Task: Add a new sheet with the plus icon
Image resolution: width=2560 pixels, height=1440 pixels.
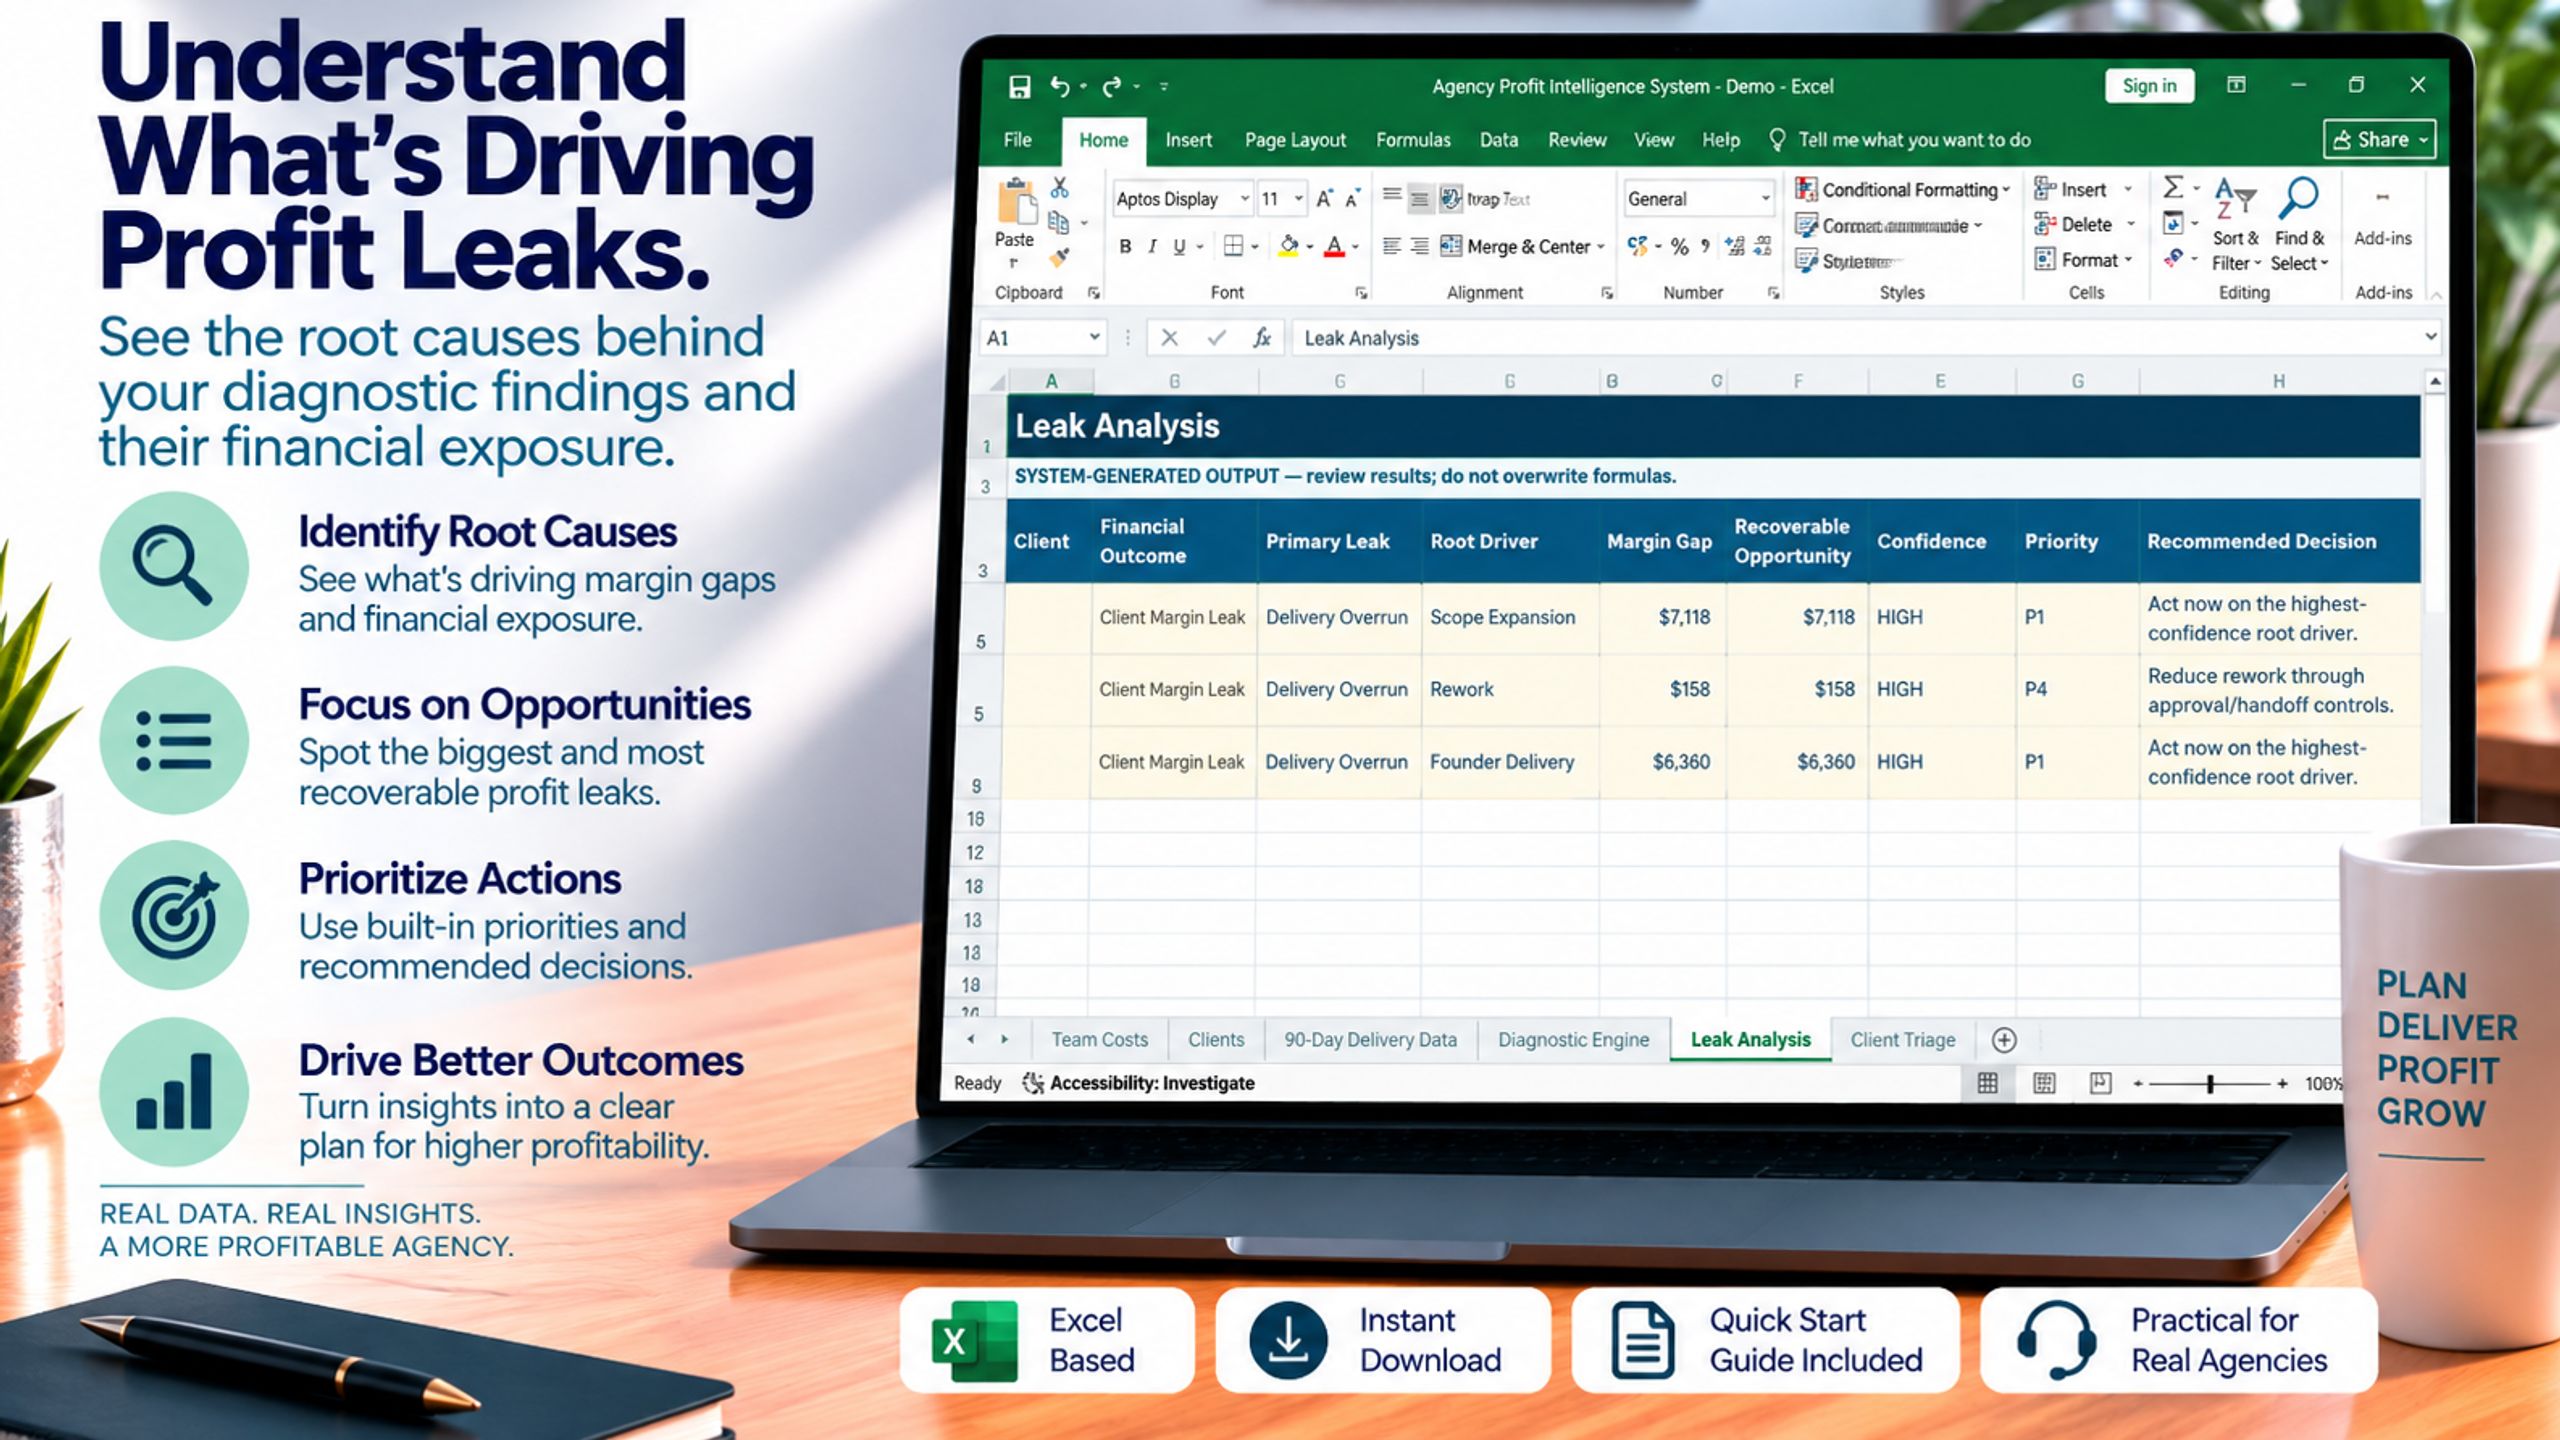Action: (2004, 1040)
